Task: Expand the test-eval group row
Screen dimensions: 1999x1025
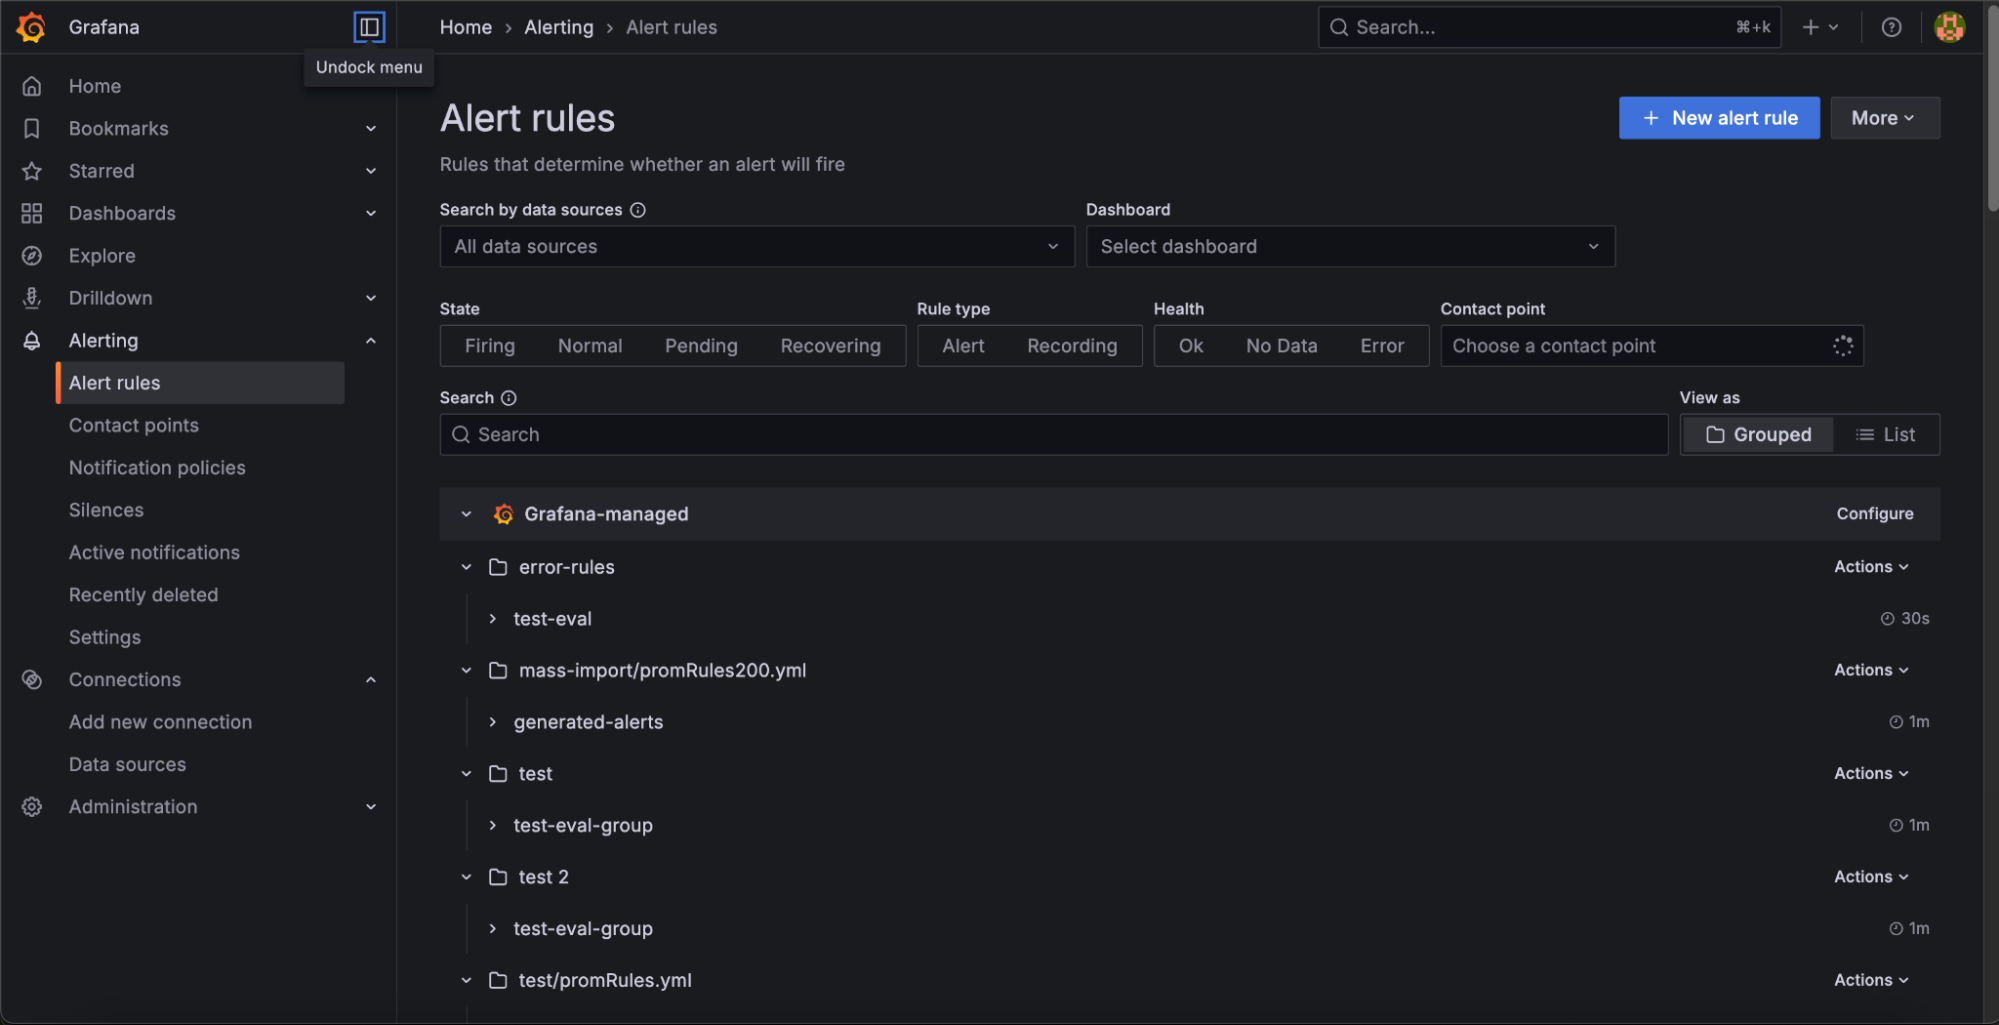Action: tap(493, 619)
